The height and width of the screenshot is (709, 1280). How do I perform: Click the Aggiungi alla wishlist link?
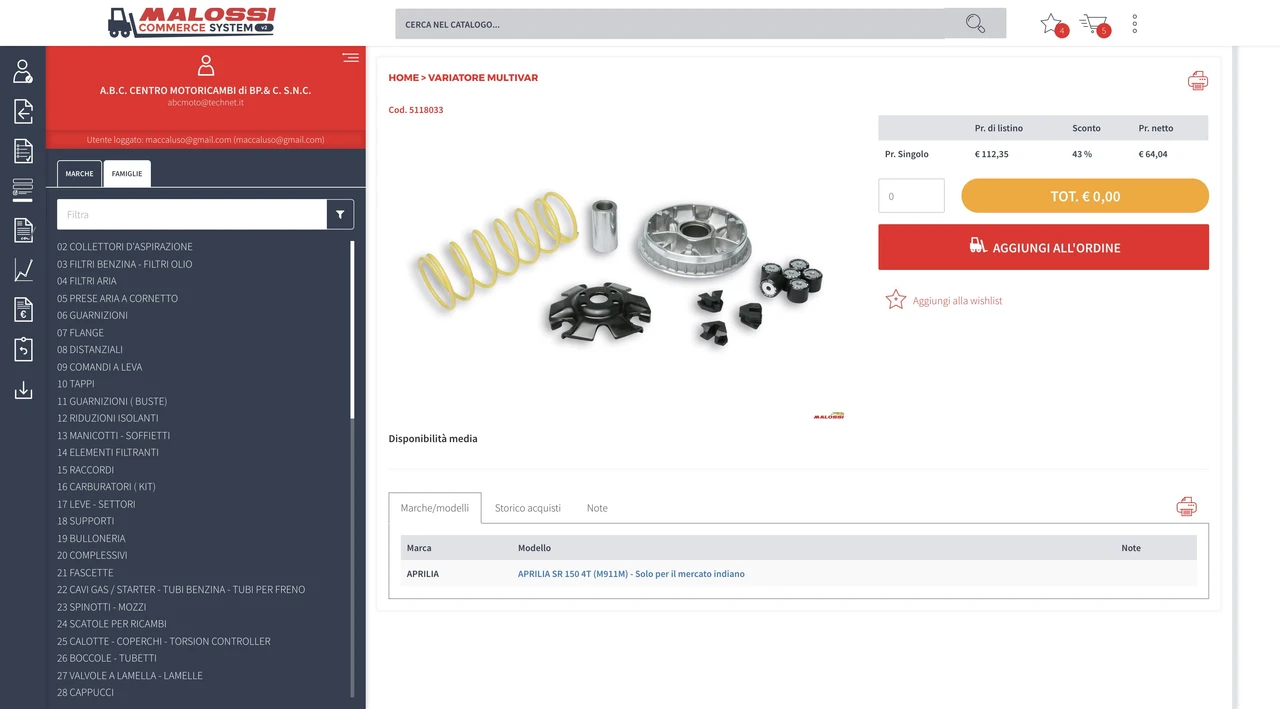(x=957, y=301)
